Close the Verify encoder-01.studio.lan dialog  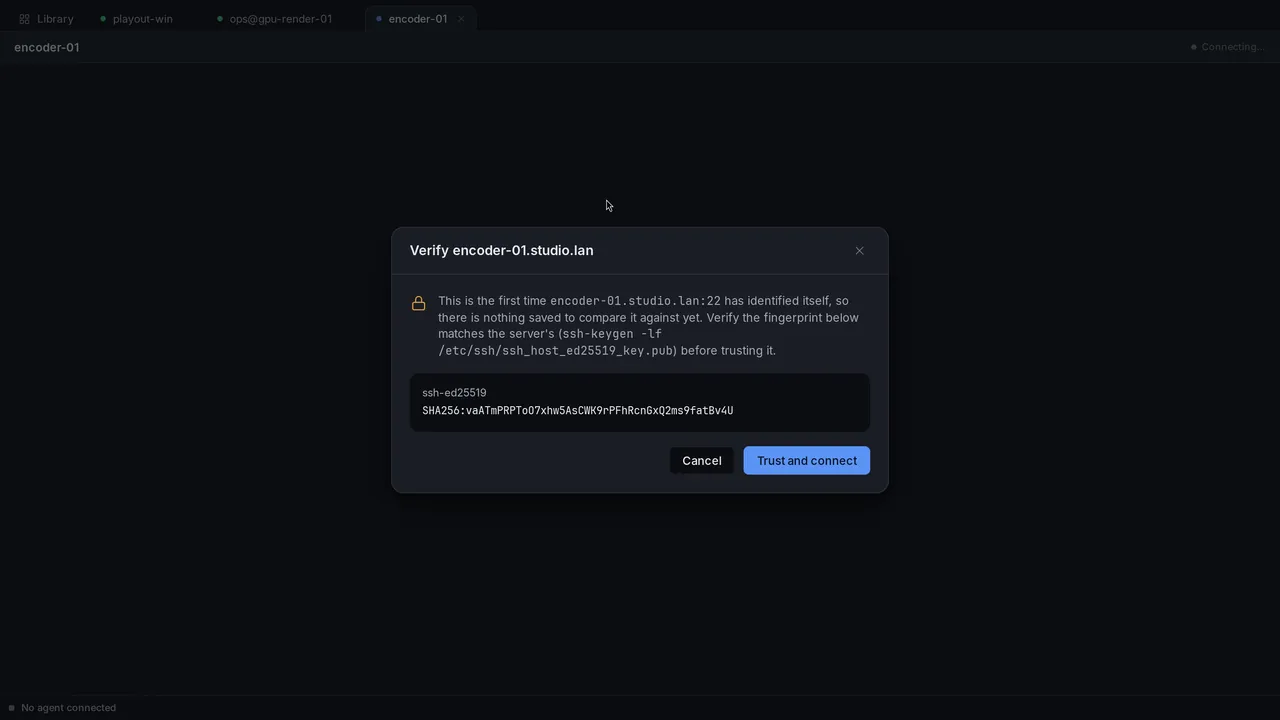point(859,251)
